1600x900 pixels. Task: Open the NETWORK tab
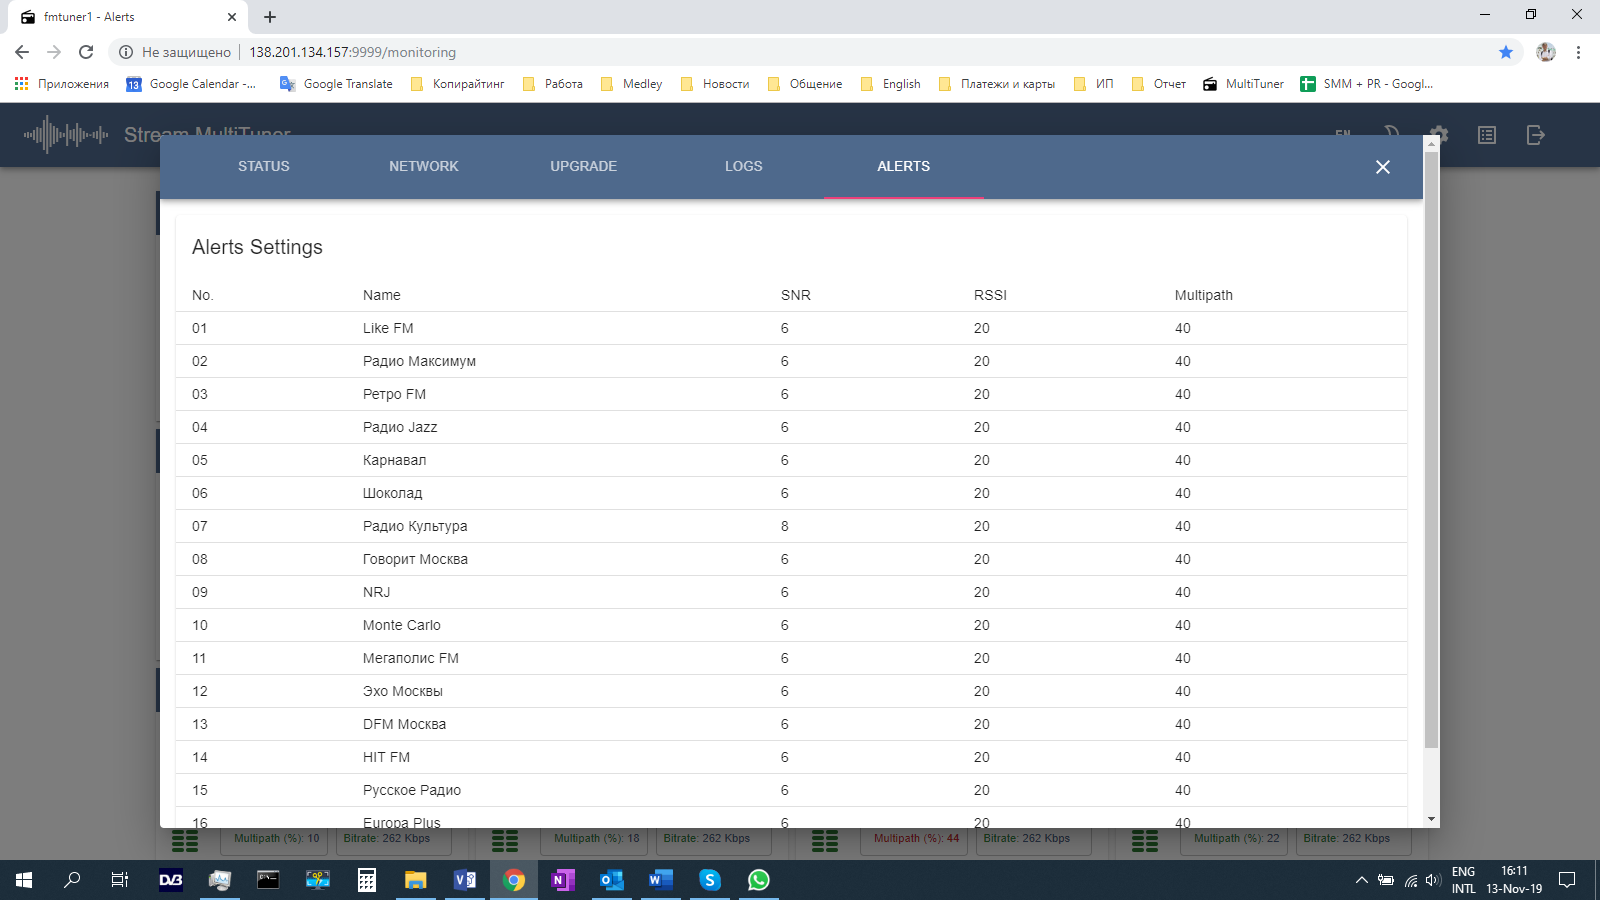tap(424, 166)
